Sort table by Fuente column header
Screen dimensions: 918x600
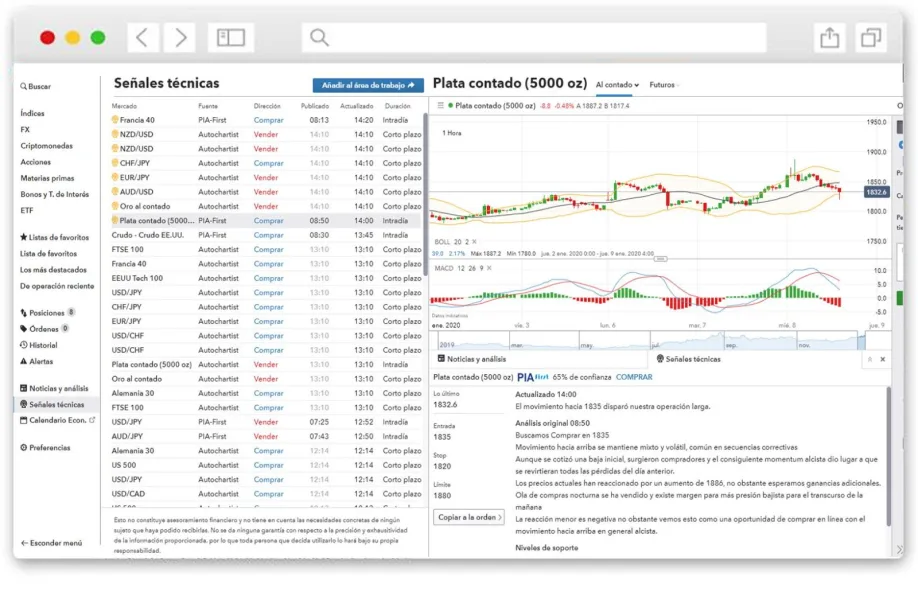208,106
